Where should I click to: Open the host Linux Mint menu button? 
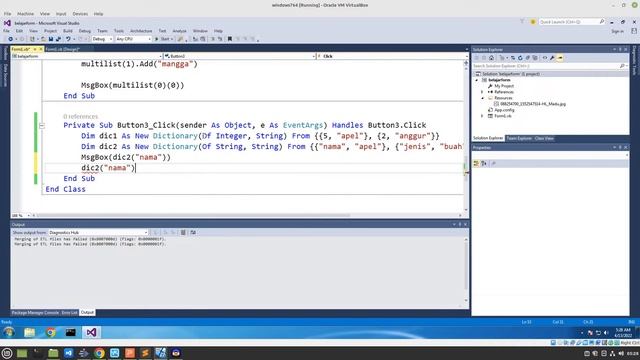tap(7, 353)
